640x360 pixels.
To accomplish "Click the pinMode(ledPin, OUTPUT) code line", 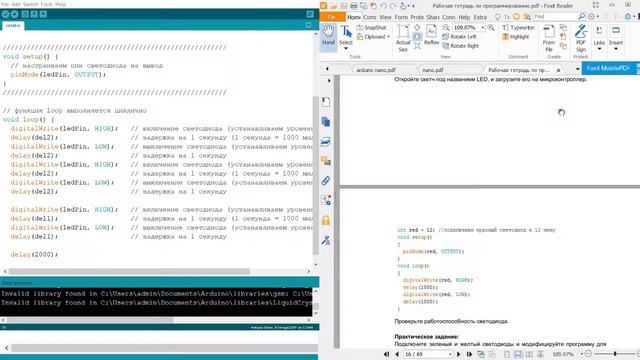I will tap(58, 75).
